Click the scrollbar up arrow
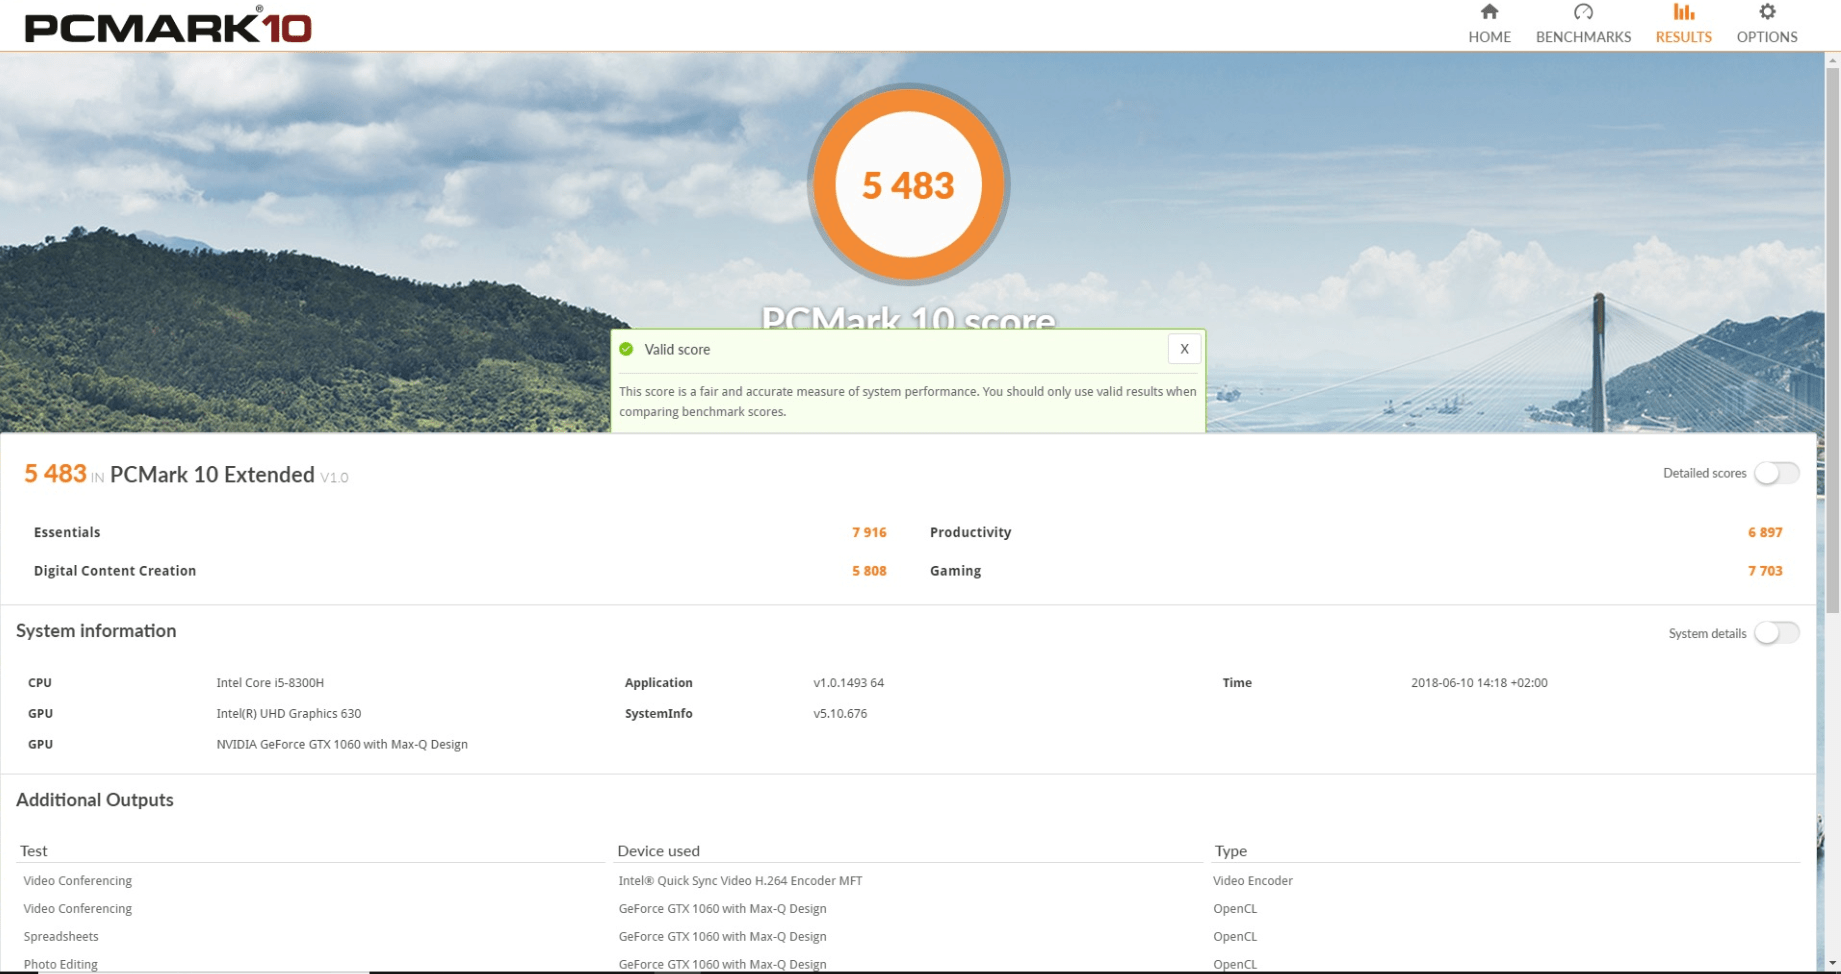Screen dimensions: 1841x974 [1832, 61]
